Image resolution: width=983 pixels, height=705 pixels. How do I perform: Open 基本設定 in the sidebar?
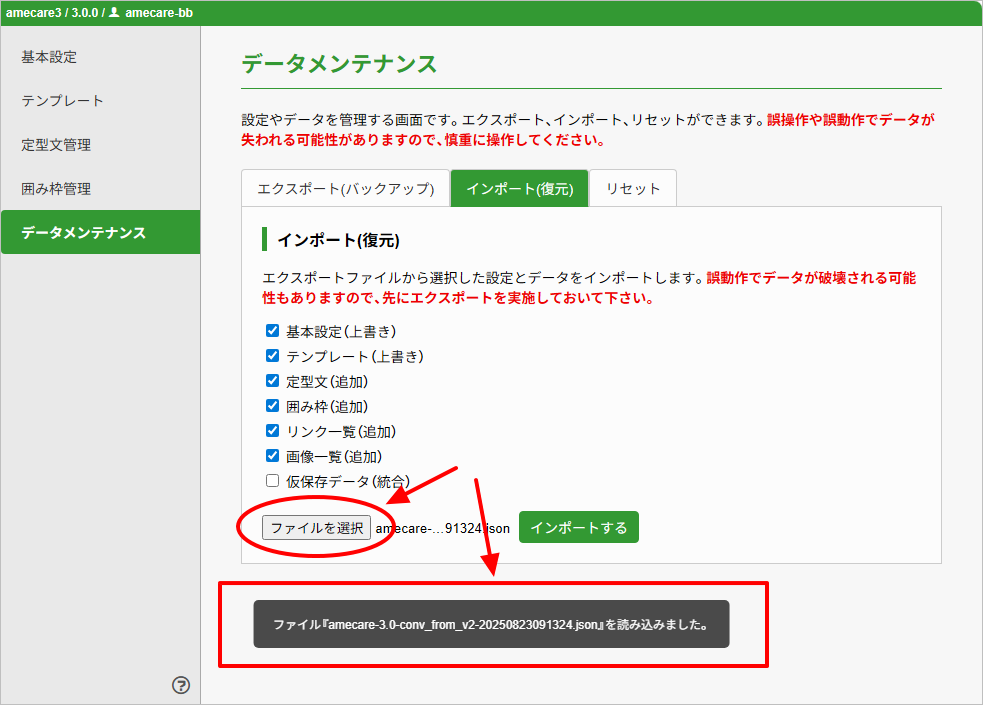[x=49, y=57]
